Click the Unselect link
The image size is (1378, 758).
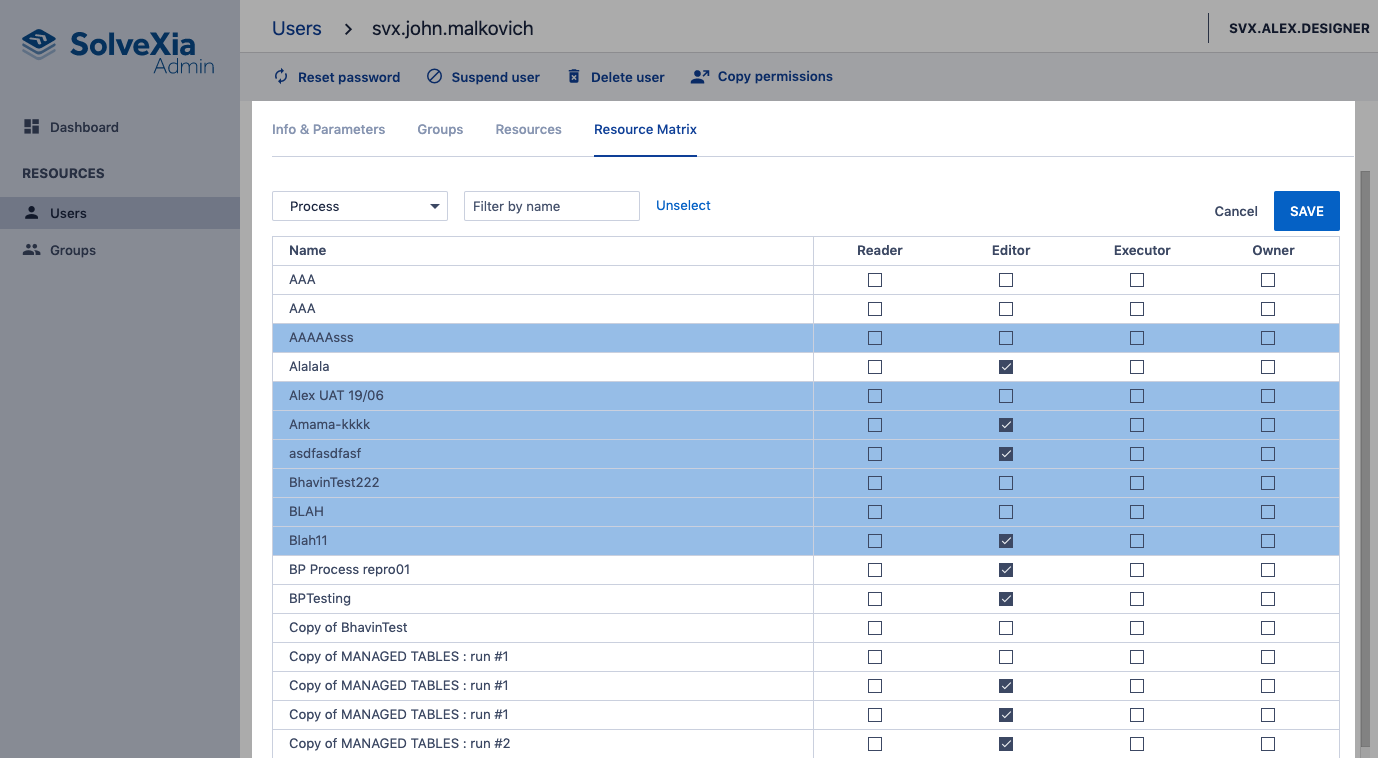[x=683, y=205]
